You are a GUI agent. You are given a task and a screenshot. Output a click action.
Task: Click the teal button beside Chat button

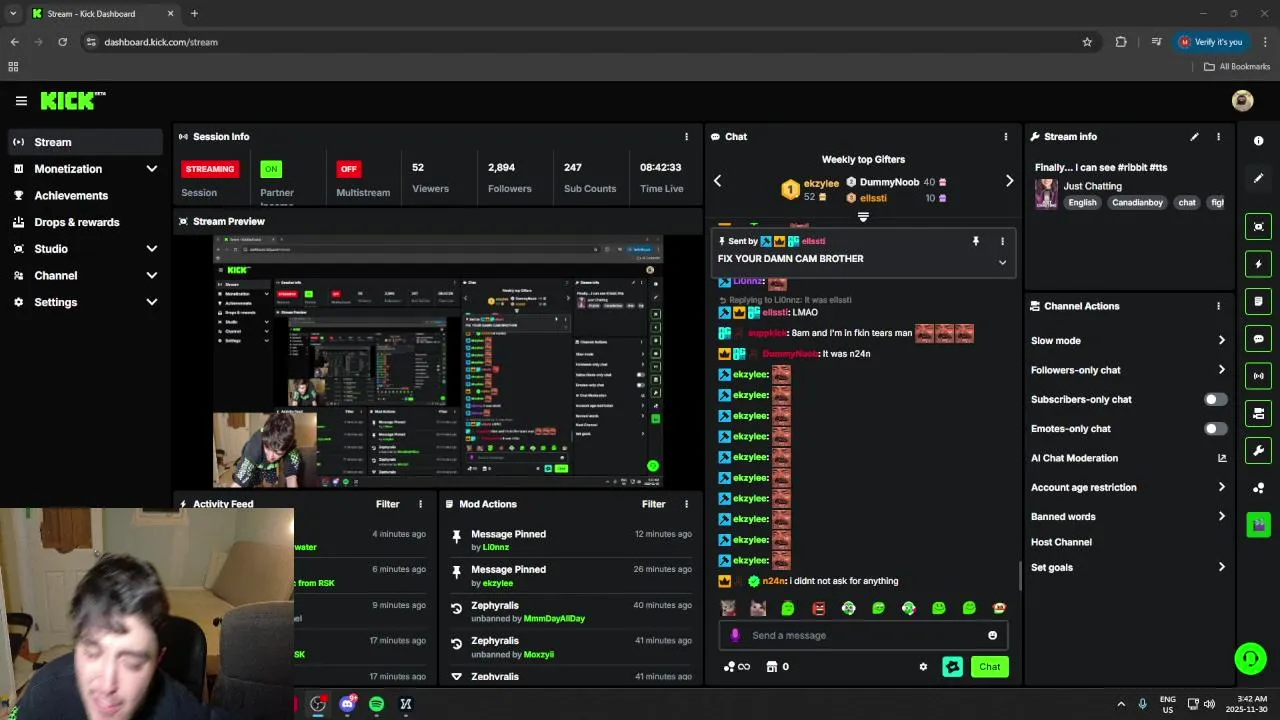(x=952, y=667)
